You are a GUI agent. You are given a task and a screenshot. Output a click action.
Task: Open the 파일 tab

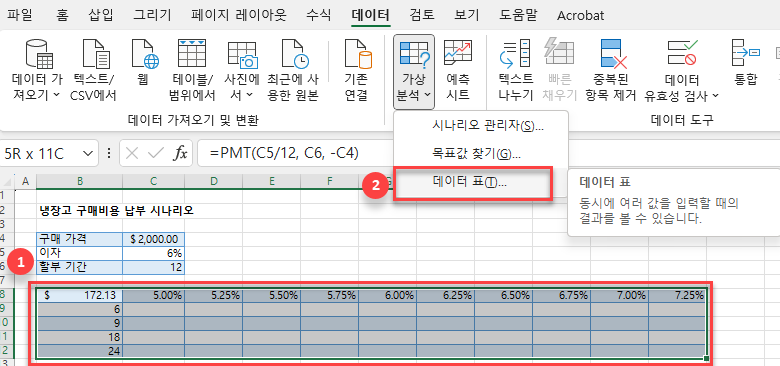[x=20, y=15]
